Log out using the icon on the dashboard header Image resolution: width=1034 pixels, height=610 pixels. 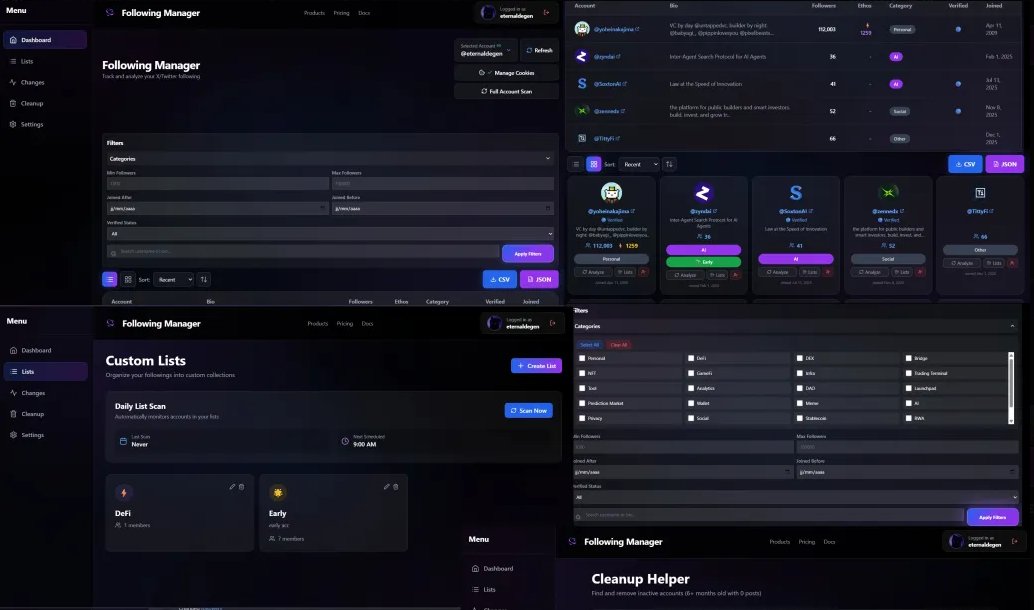click(x=546, y=13)
